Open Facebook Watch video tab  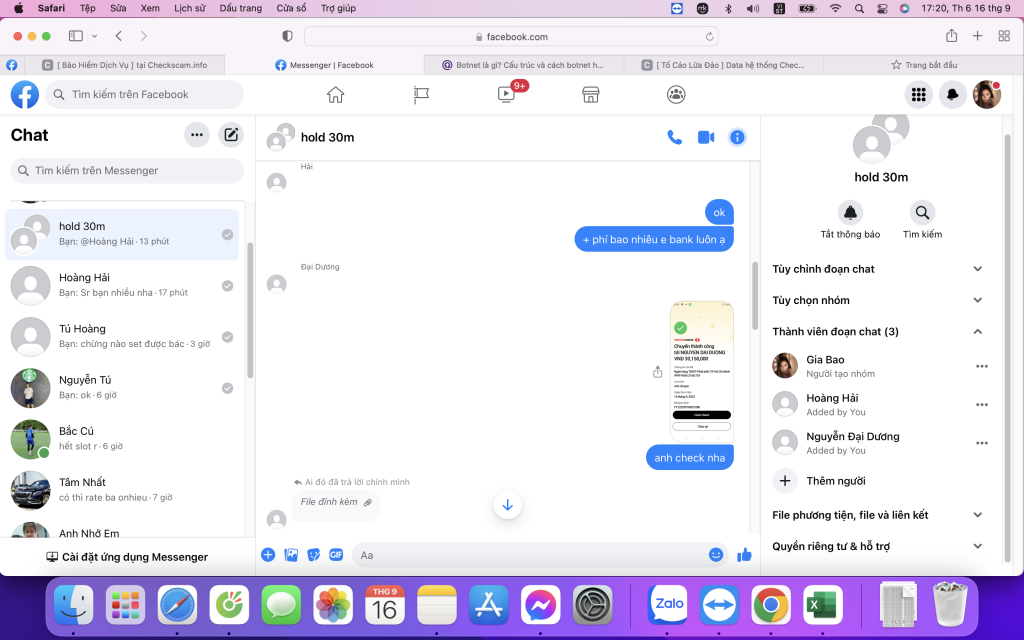pos(506,95)
